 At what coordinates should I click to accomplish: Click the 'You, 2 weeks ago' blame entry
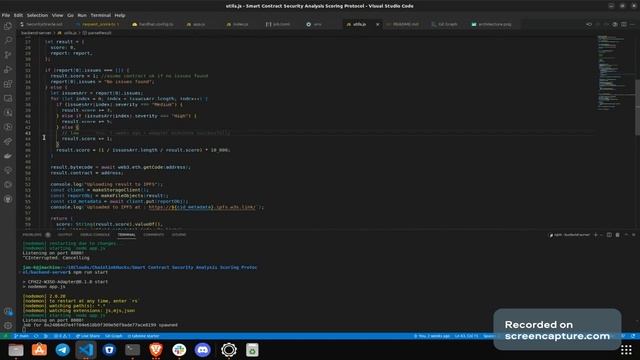pos(432,336)
